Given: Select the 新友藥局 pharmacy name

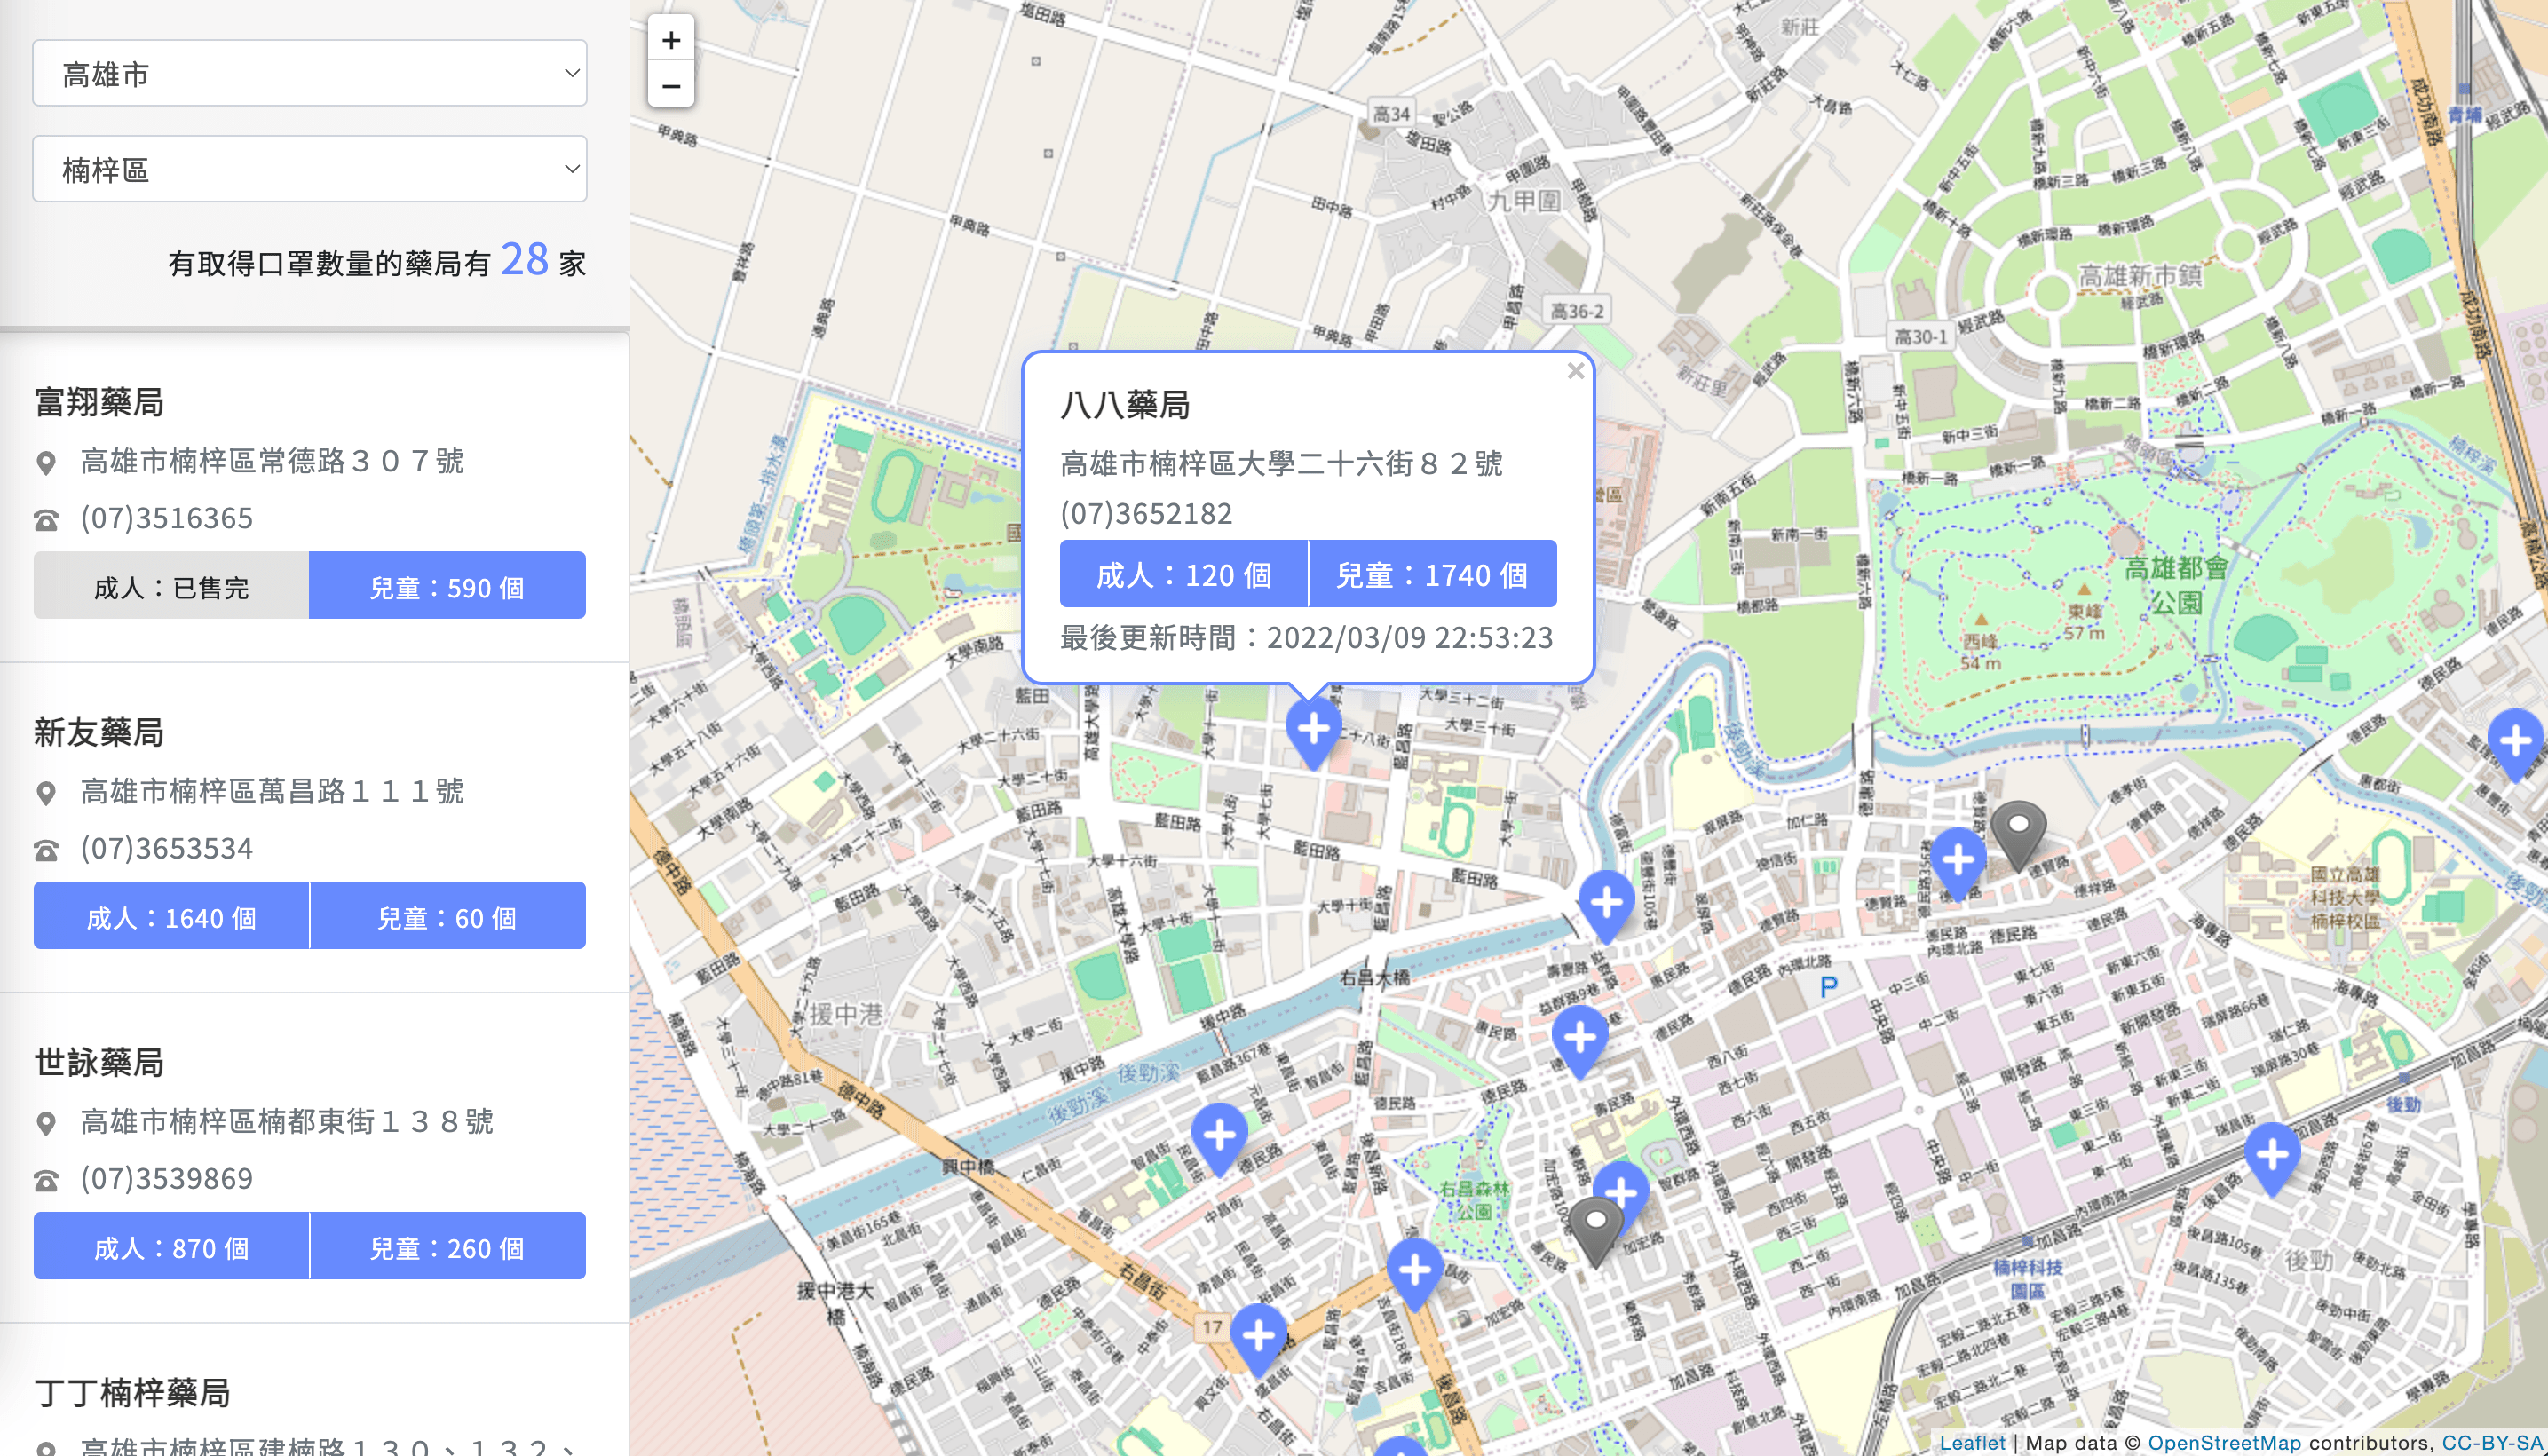Looking at the screenshot, I should (99, 732).
